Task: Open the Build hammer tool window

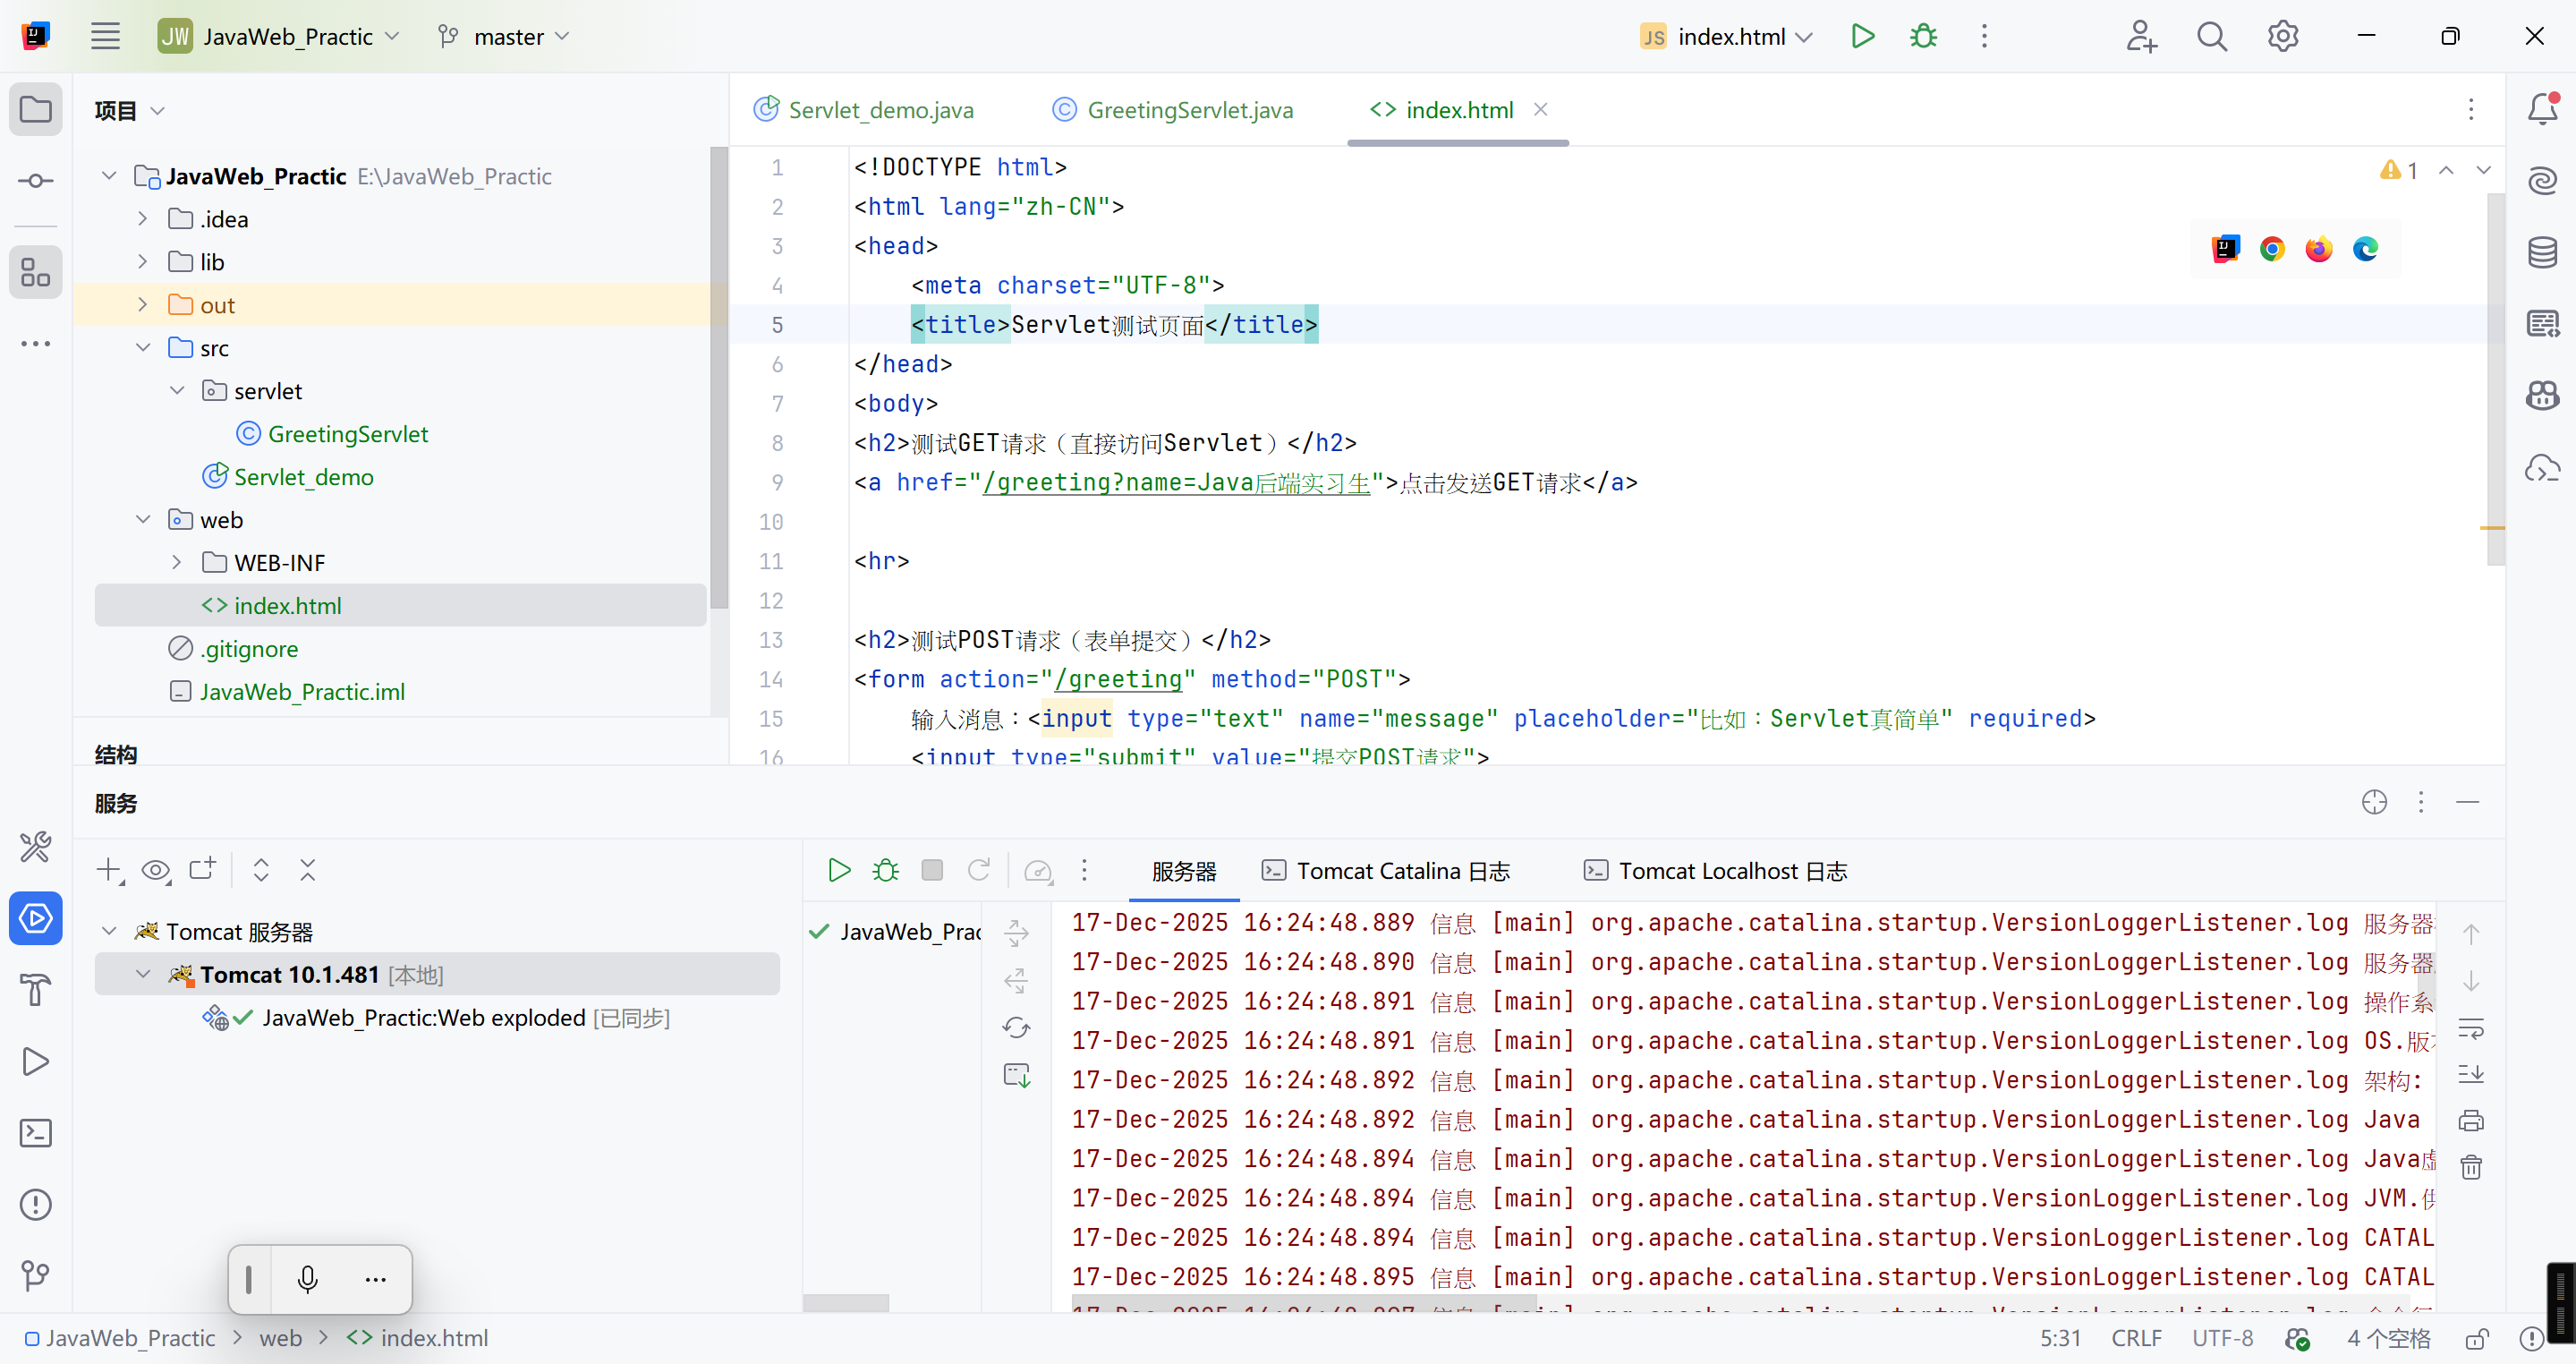Action: 36,990
